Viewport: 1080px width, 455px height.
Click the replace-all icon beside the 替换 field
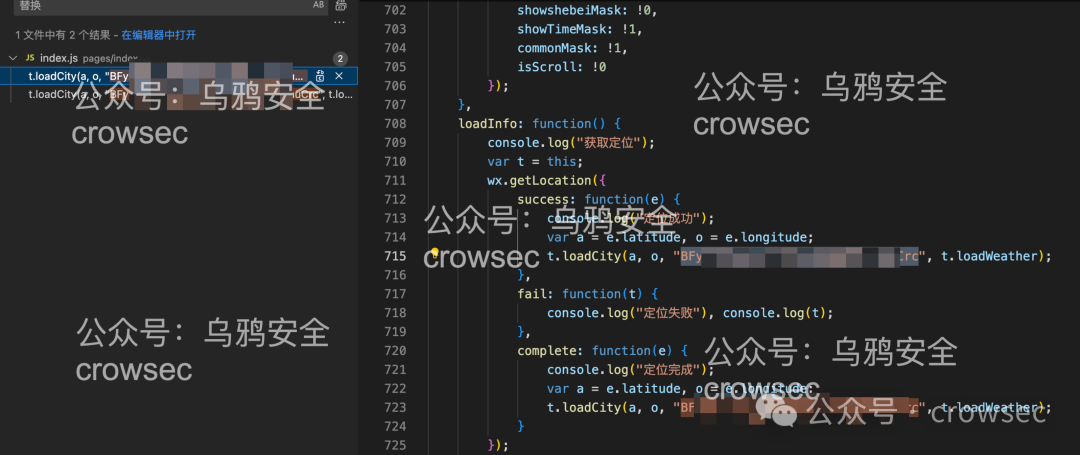click(340, 6)
